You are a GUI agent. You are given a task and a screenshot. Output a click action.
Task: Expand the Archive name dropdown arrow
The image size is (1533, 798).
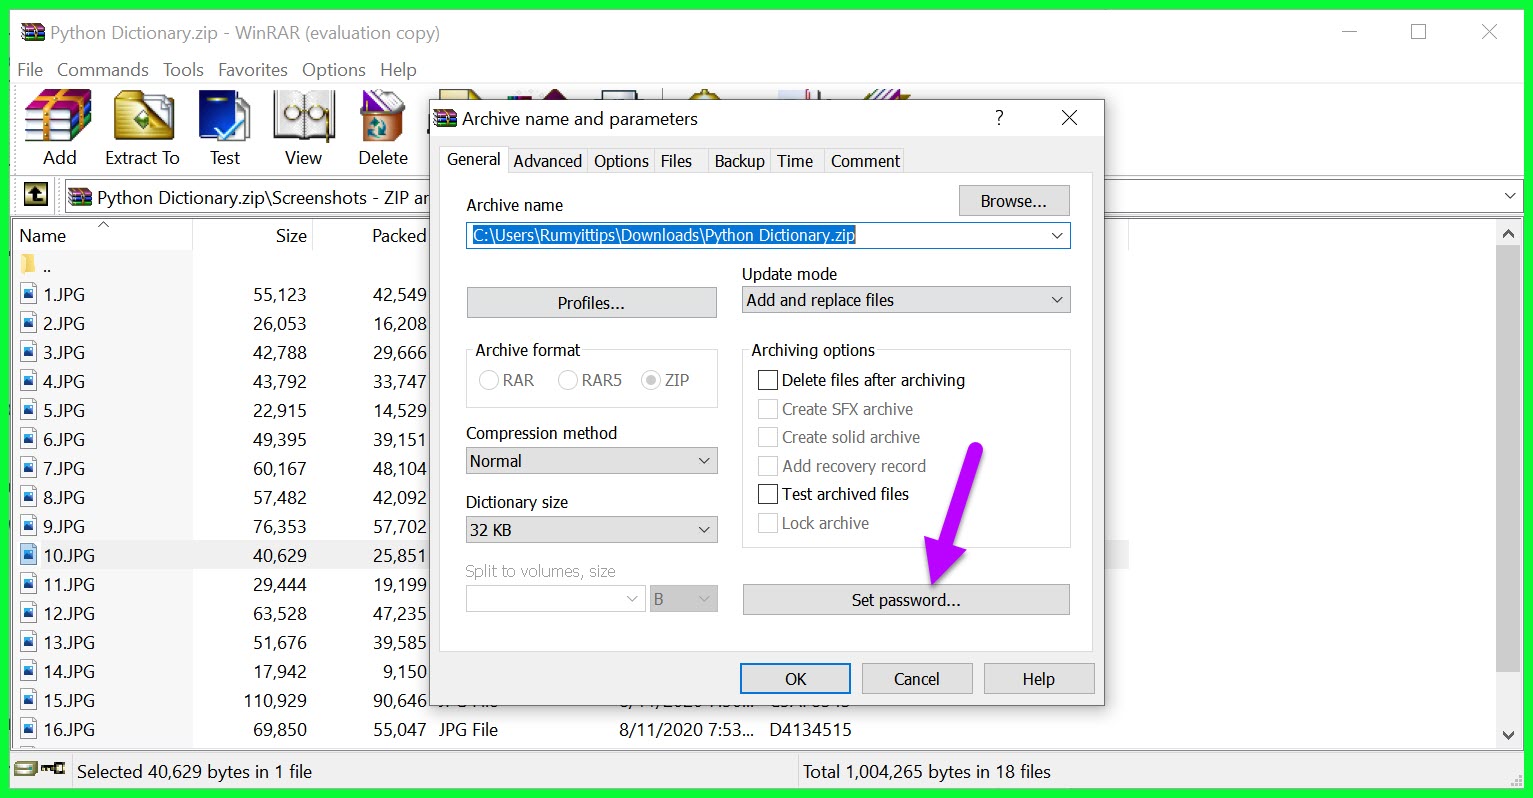click(1057, 235)
